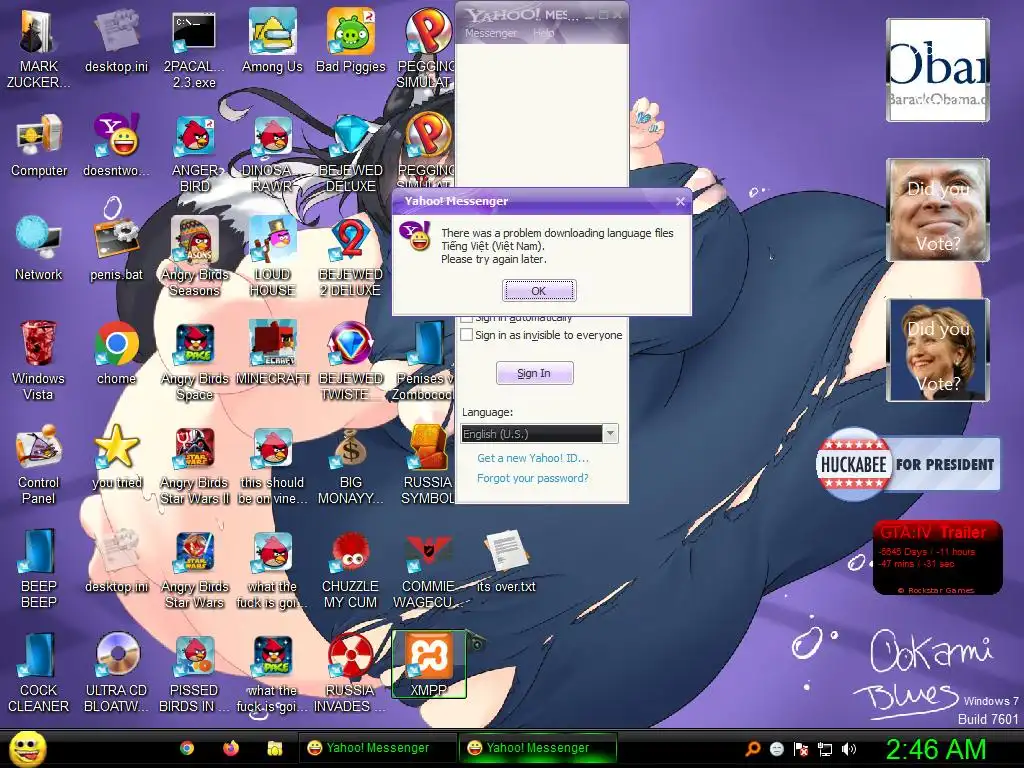Open the tray volume speaker icon
The width and height of the screenshot is (1024, 768).
[x=849, y=749]
